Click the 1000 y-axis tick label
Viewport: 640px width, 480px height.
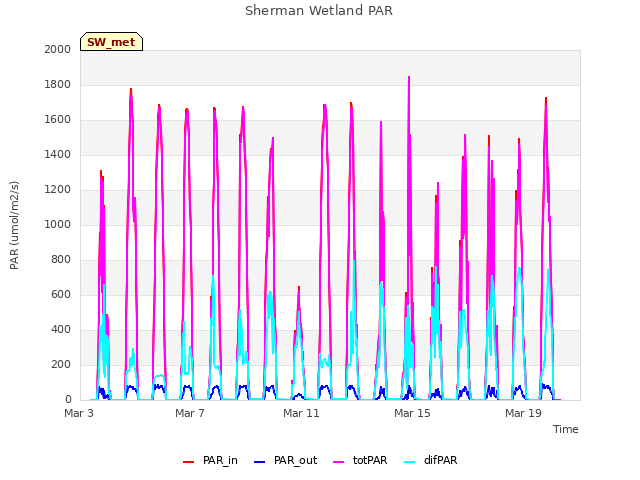[58, 224]
